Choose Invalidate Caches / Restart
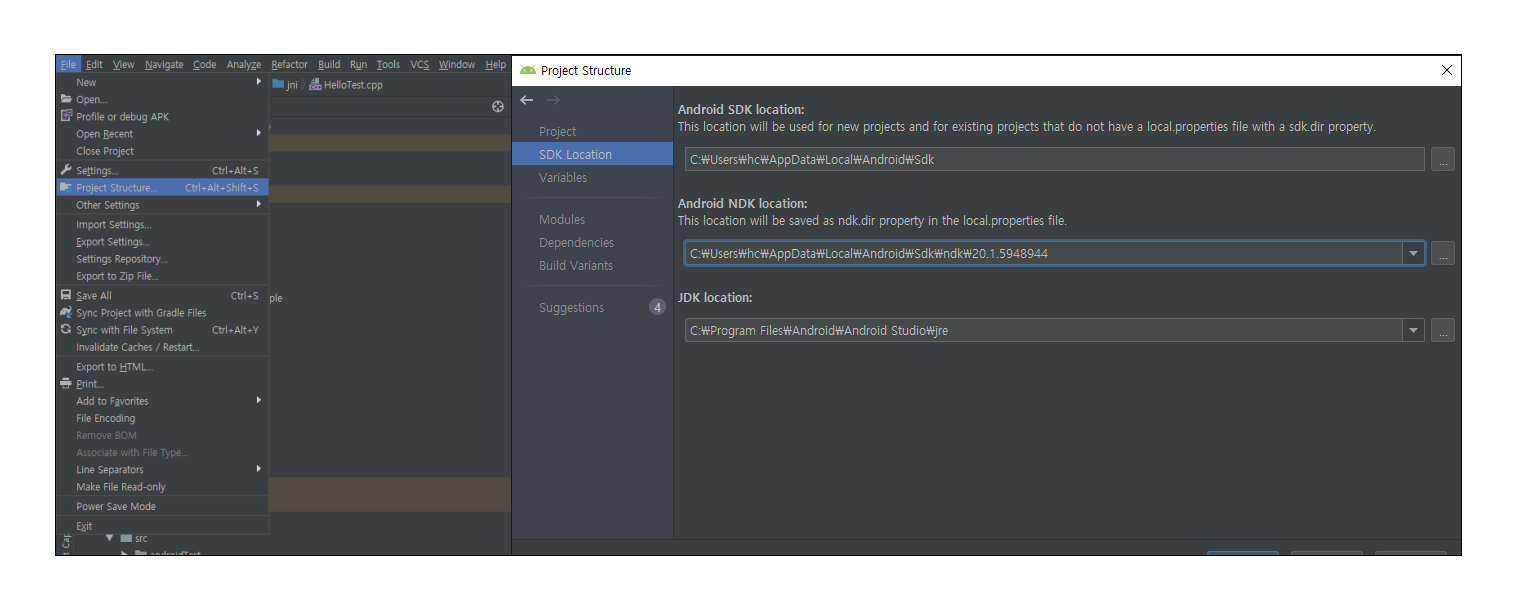Screen dimensions: 1517x612 pyautogui.click(x=138, y=347)
